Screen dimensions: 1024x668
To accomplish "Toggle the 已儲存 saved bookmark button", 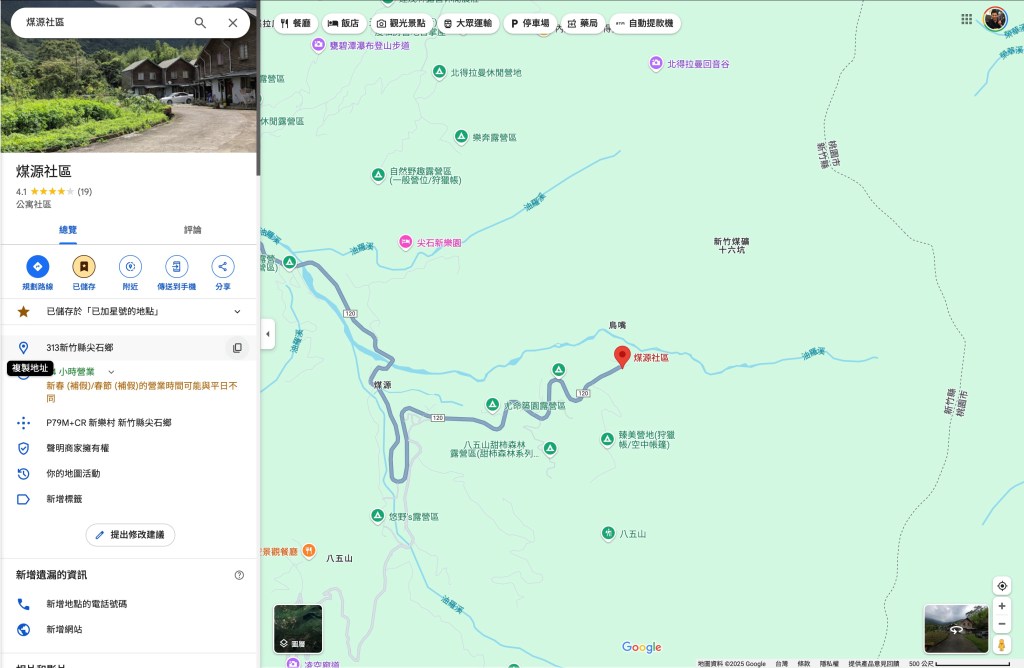I will [84, 267].
